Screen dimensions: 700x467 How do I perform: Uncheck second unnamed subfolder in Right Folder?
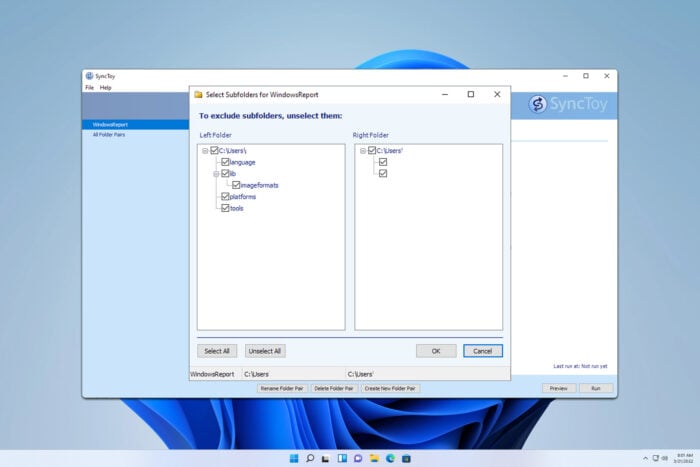(x=383, y=173)
